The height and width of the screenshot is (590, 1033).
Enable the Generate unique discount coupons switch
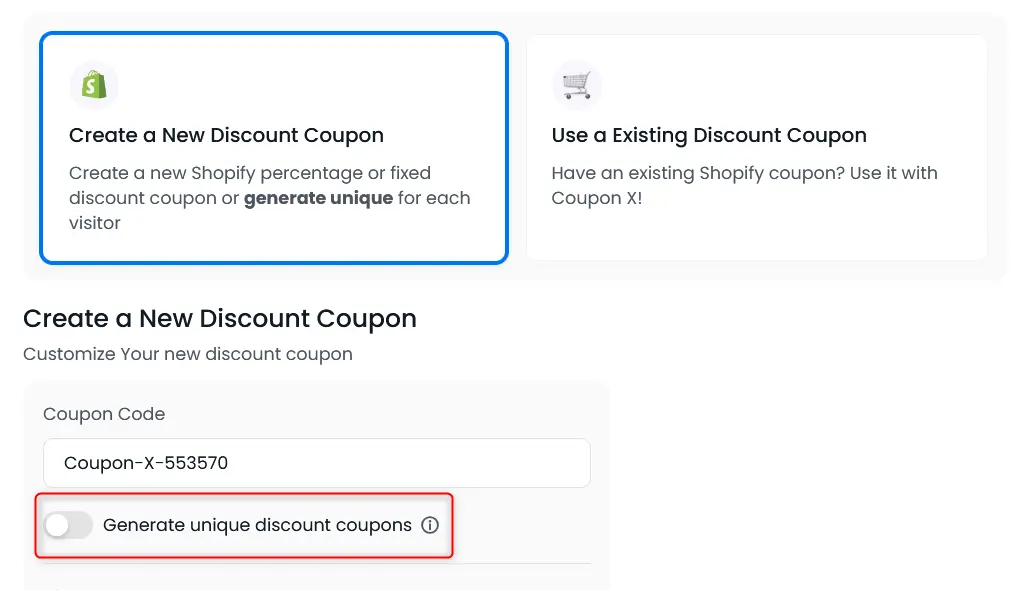click(68, 525)
